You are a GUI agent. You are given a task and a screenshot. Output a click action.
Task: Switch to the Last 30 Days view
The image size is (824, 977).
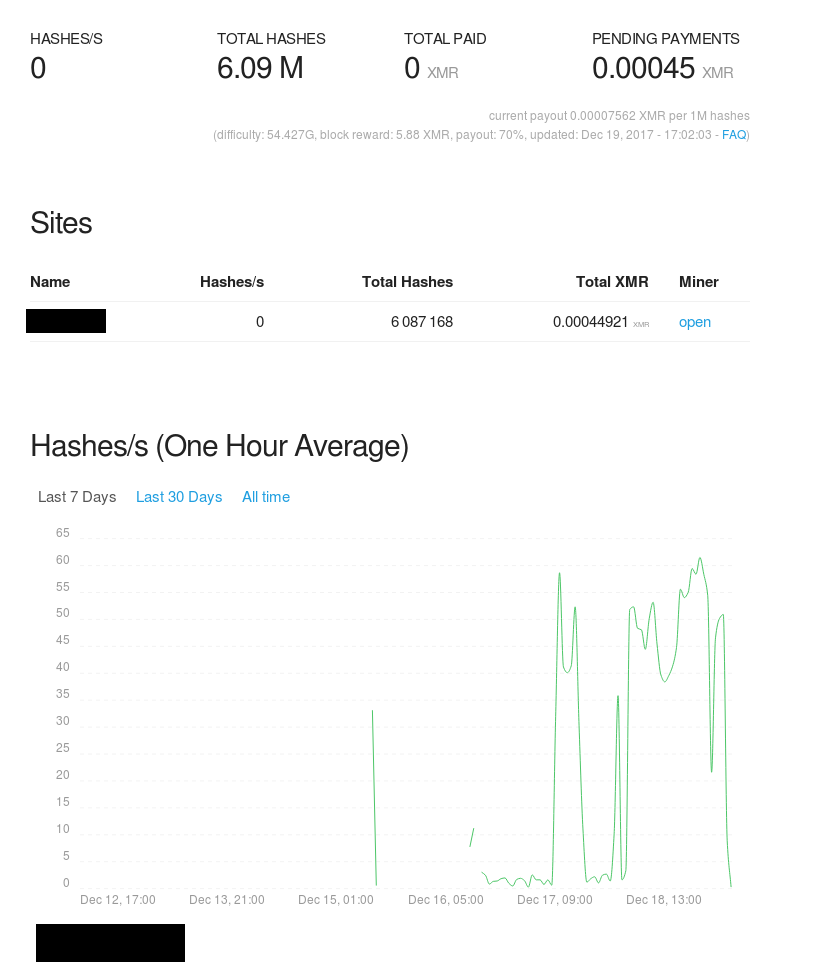pos(179,496)
